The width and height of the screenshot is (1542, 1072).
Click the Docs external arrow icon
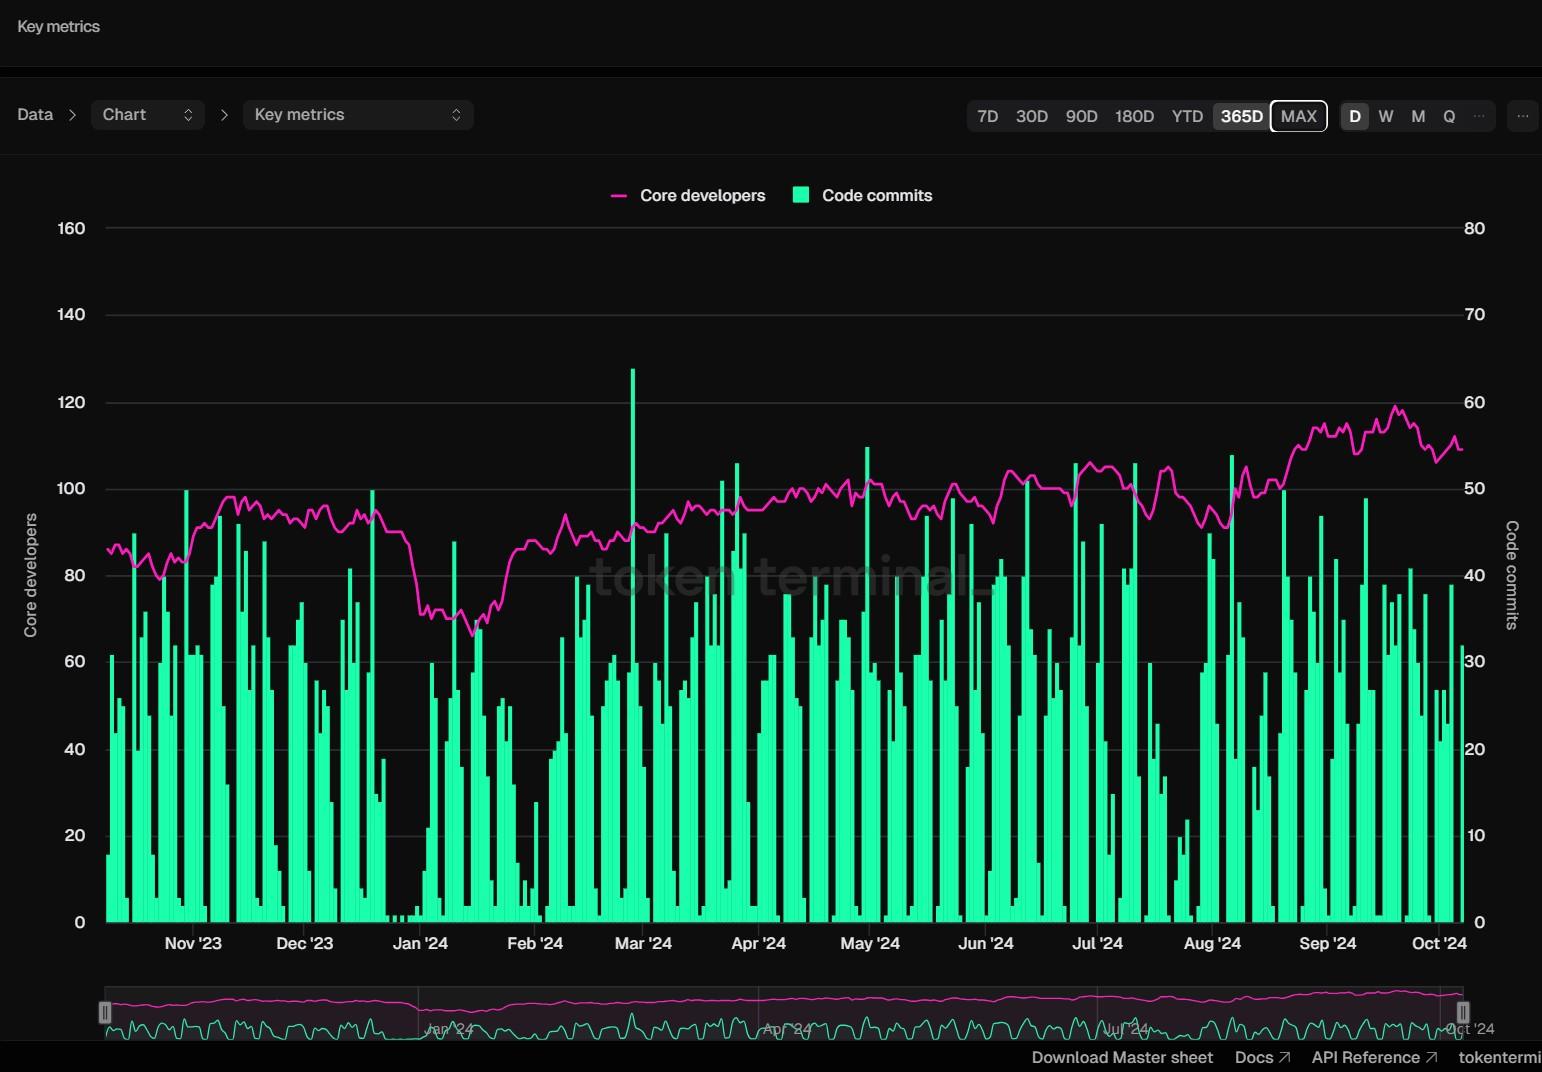(1285, 1057)
